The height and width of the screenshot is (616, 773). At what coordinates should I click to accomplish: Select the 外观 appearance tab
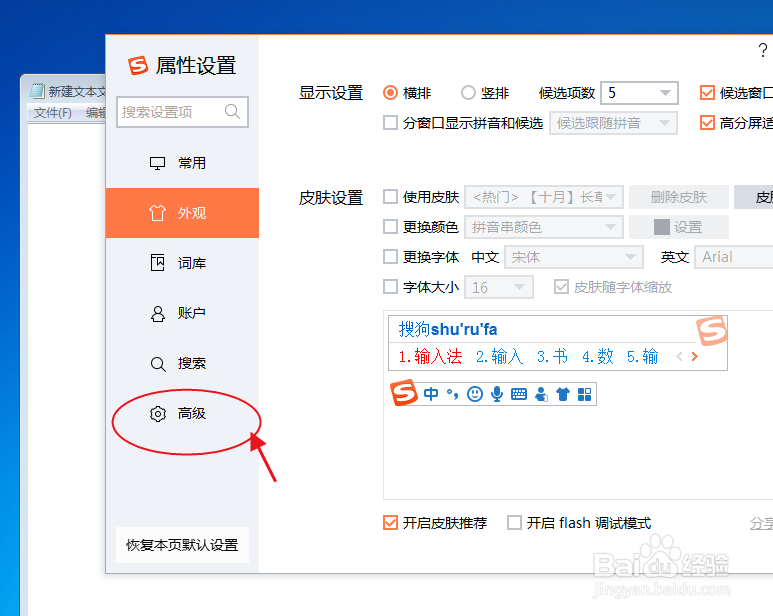point(182,213)
